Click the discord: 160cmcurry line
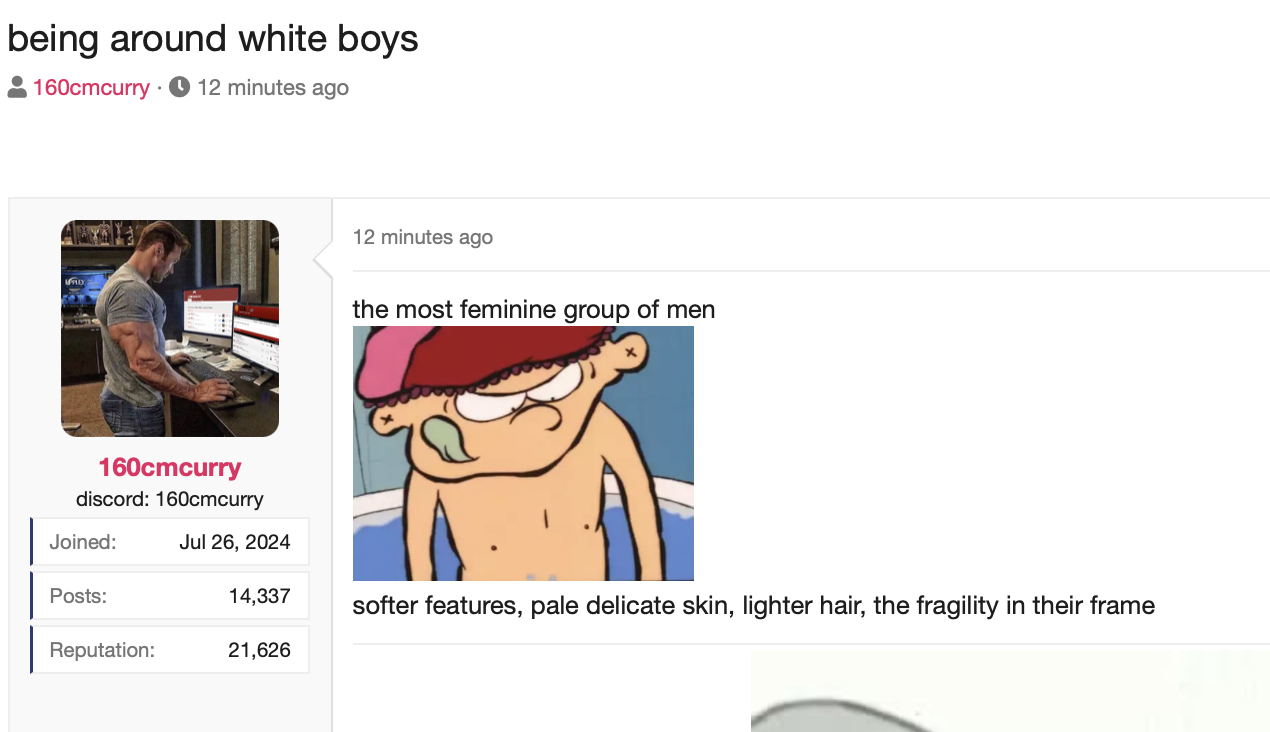 point(170,499)
